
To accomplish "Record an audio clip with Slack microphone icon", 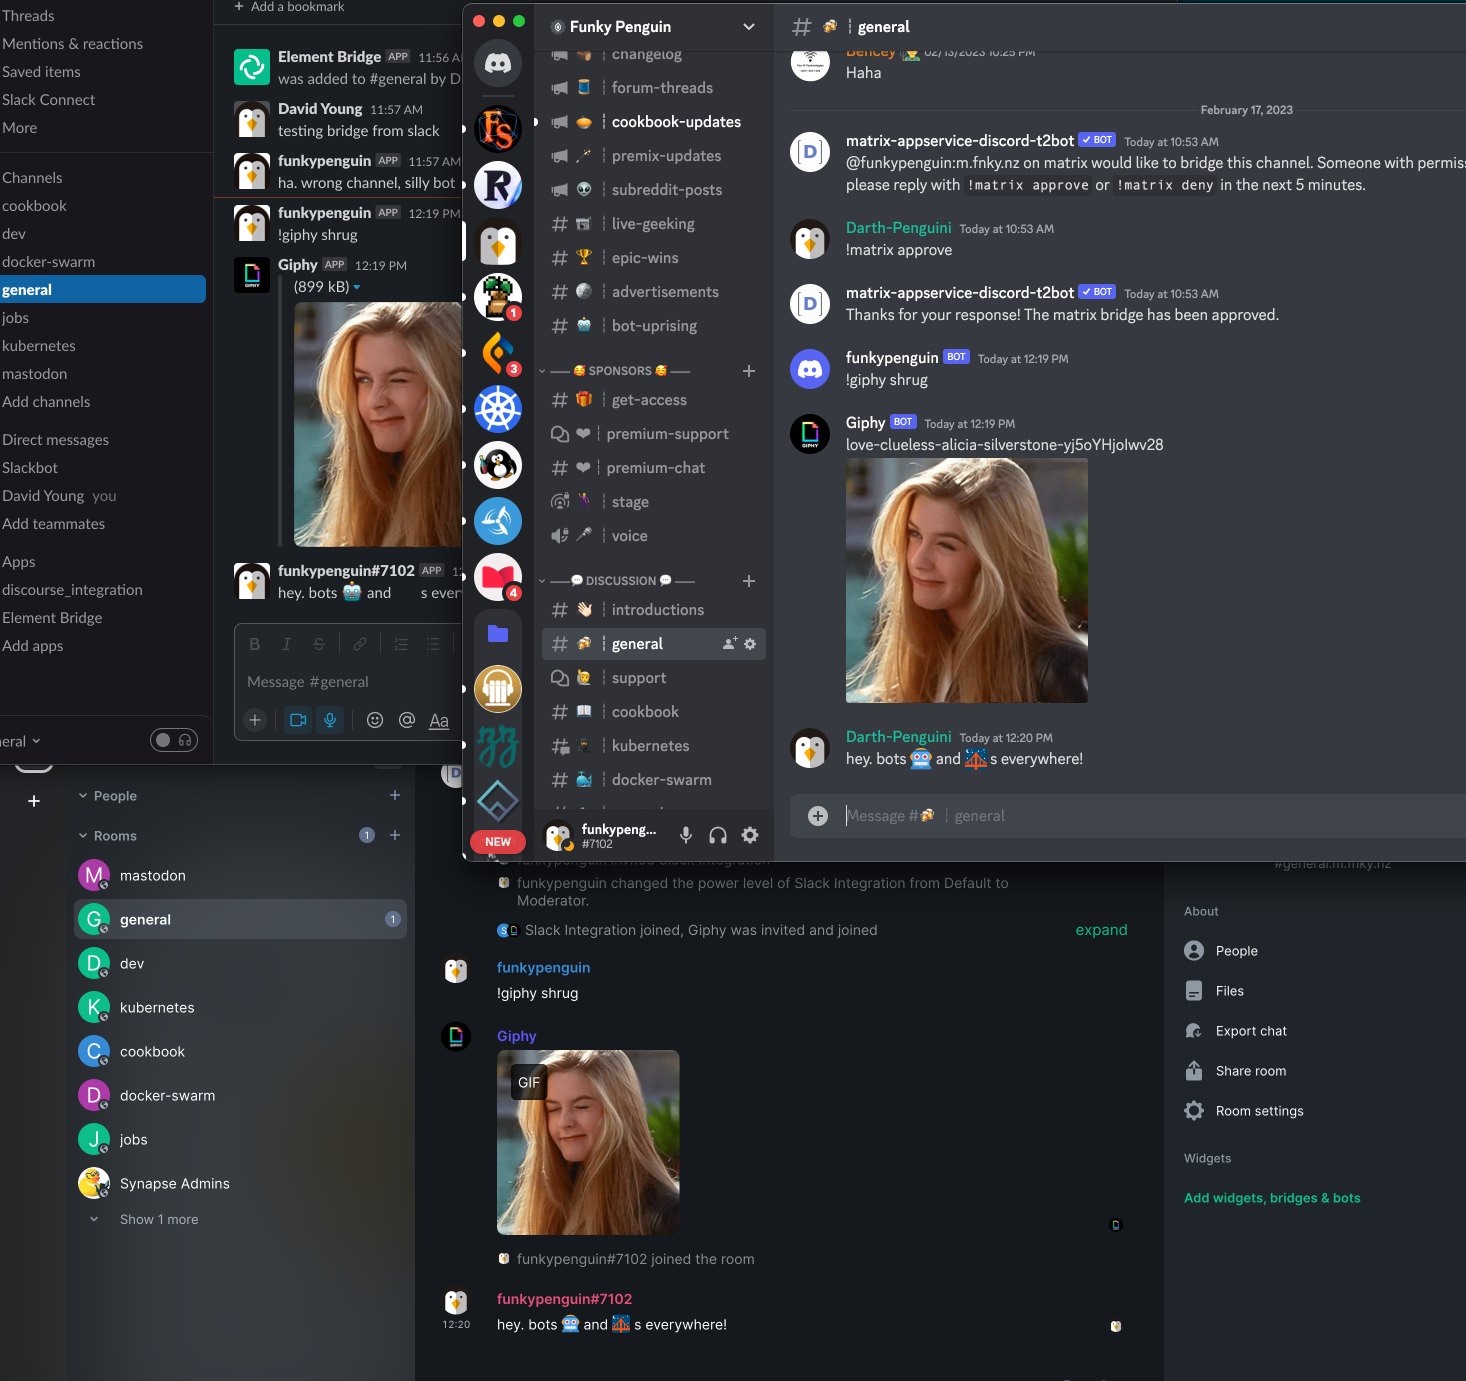I will coord(330,720).
